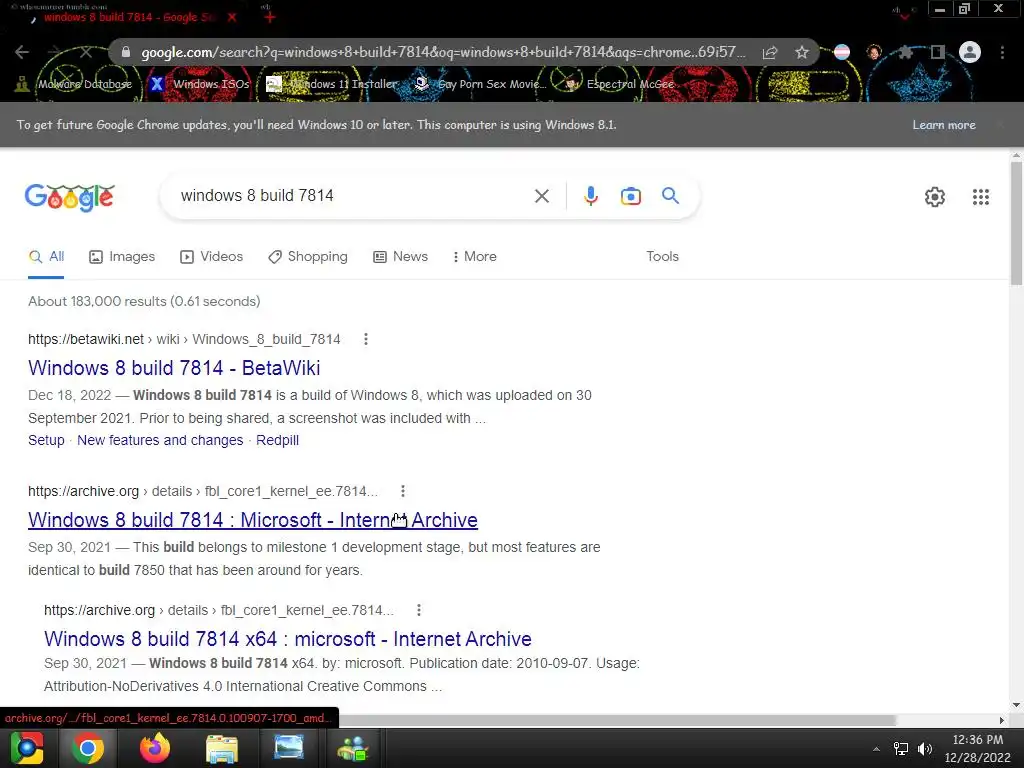Open Chrome's three-dot menu
Image resolution: width=1024 pixels, height=768 pixels.
pyautogui.click(x=1002, y=52)
